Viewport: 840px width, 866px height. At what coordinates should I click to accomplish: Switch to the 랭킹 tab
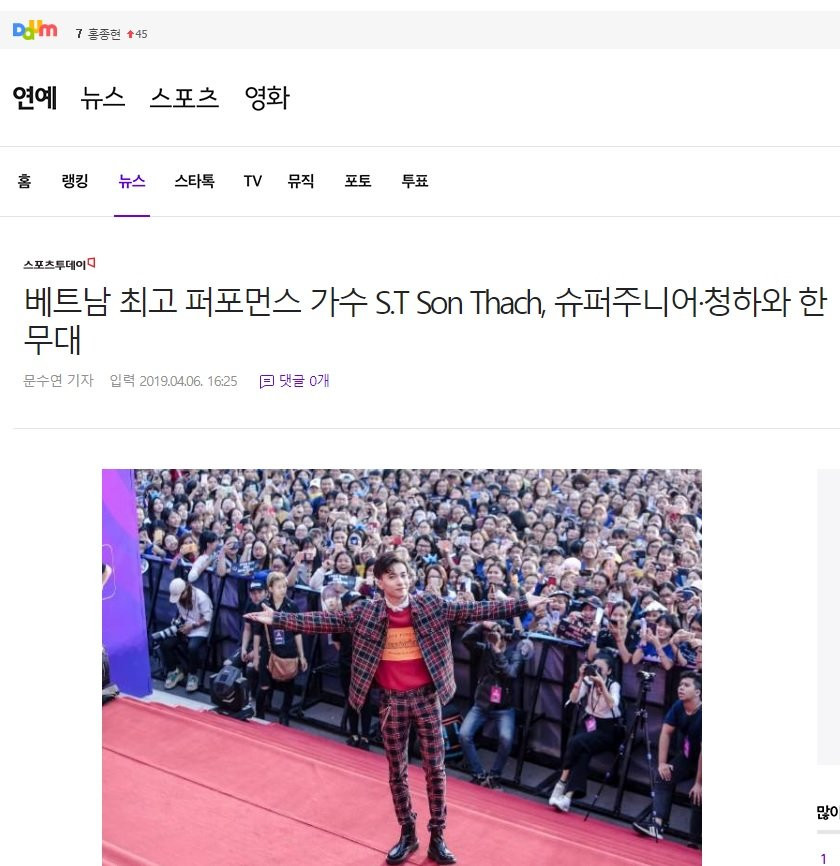(x=75, y=181)
